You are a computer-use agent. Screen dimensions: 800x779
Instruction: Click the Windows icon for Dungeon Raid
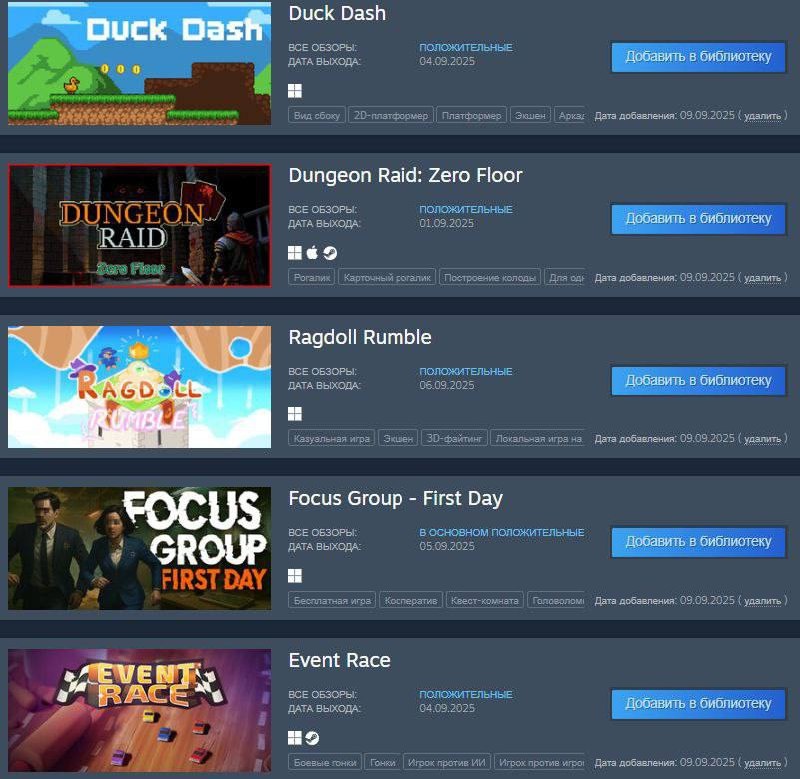click(295, 253)
